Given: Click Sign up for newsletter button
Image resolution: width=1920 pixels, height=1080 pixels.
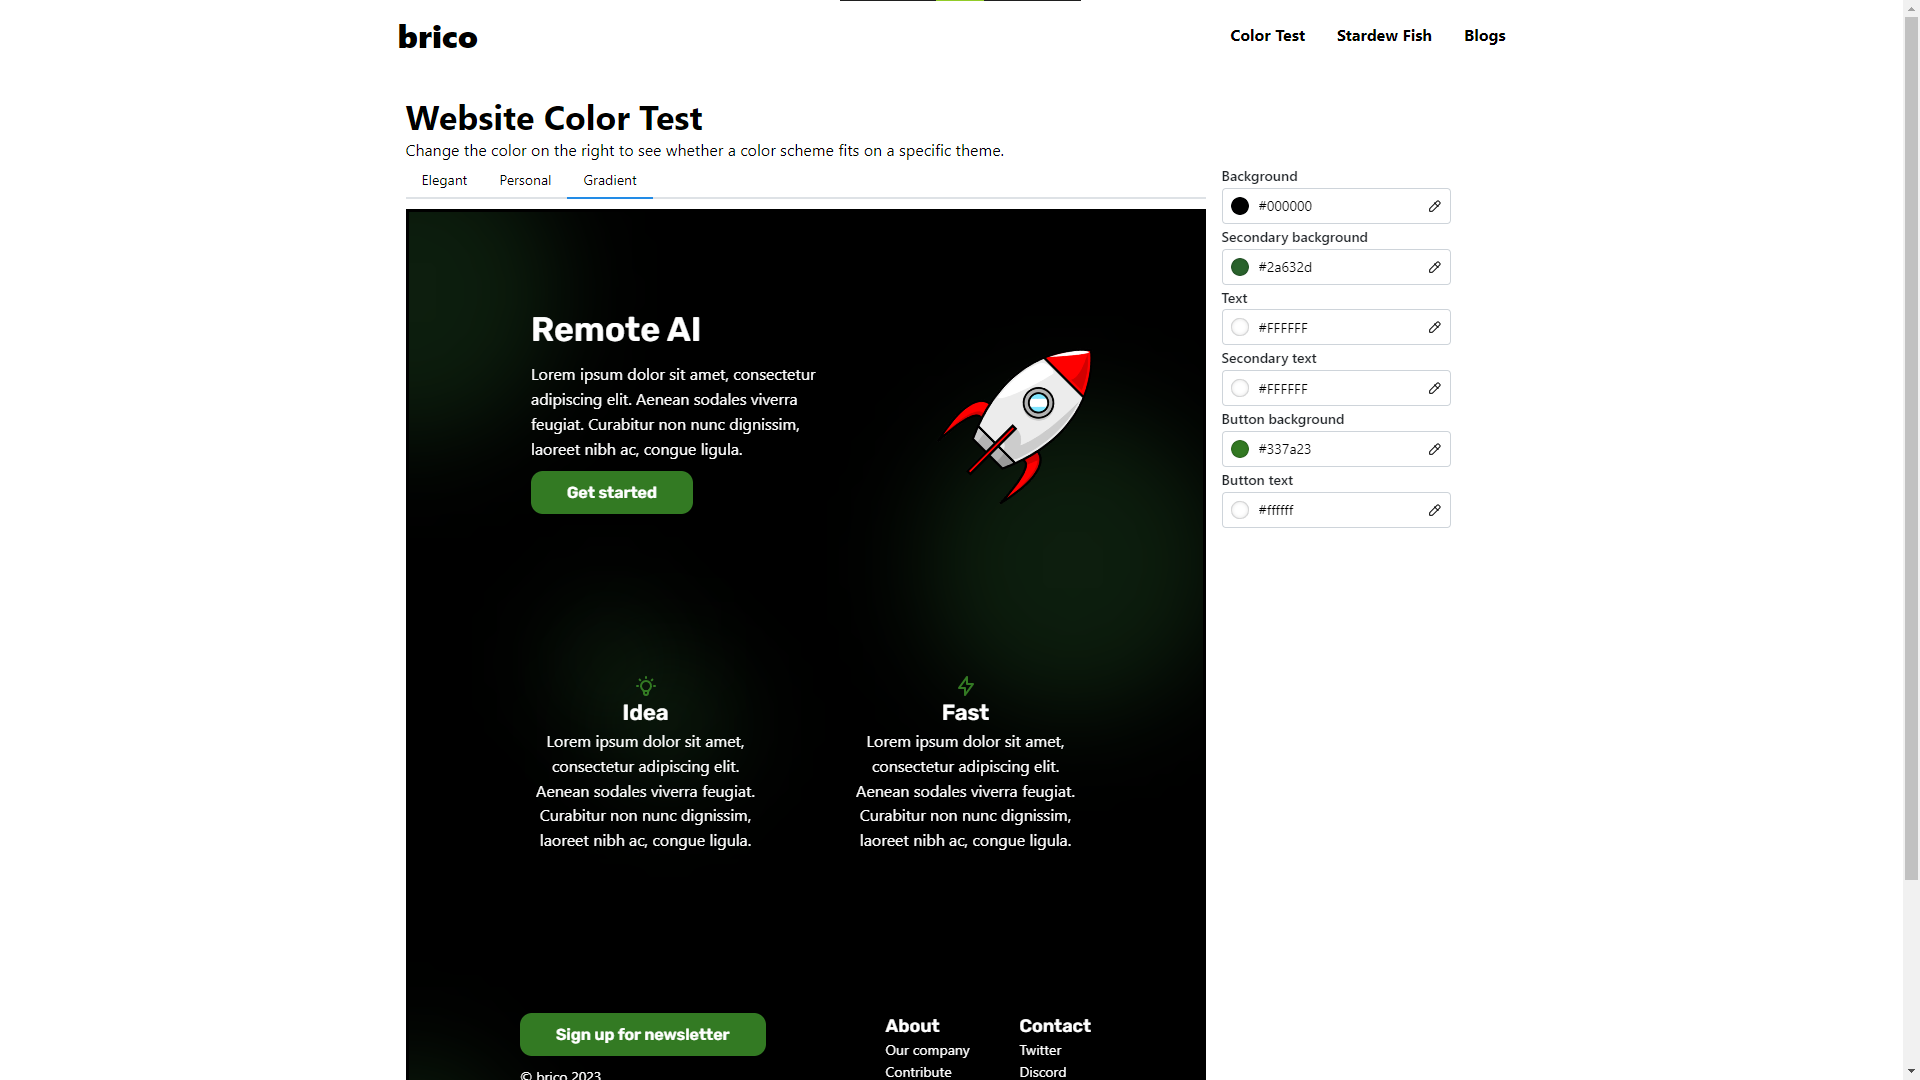Looking at the screenshot, I should point(643,1035).
